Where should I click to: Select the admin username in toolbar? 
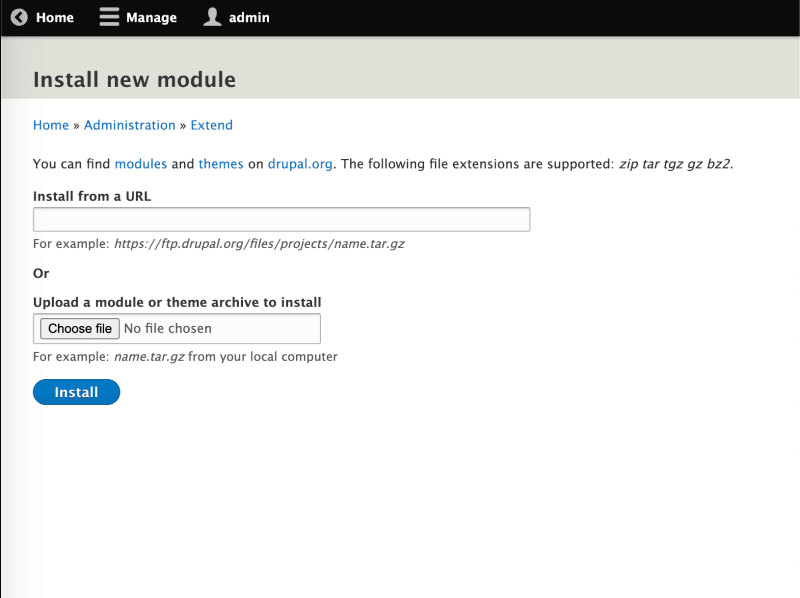[249, 17]
